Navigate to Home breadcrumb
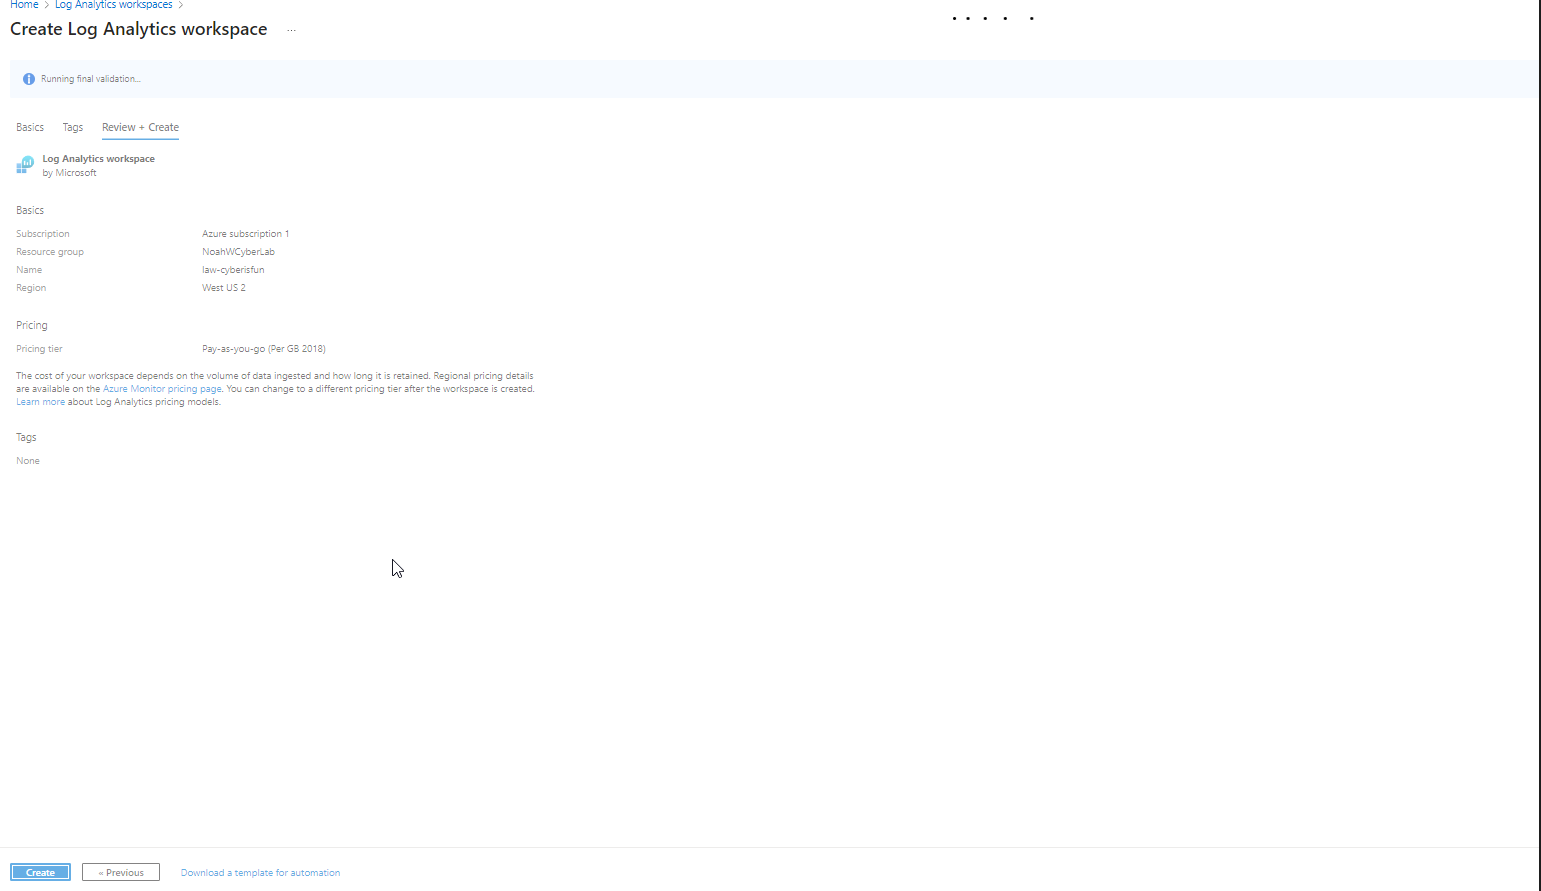Viewport: 1541px width, 891px height. [x=24, y=5]
